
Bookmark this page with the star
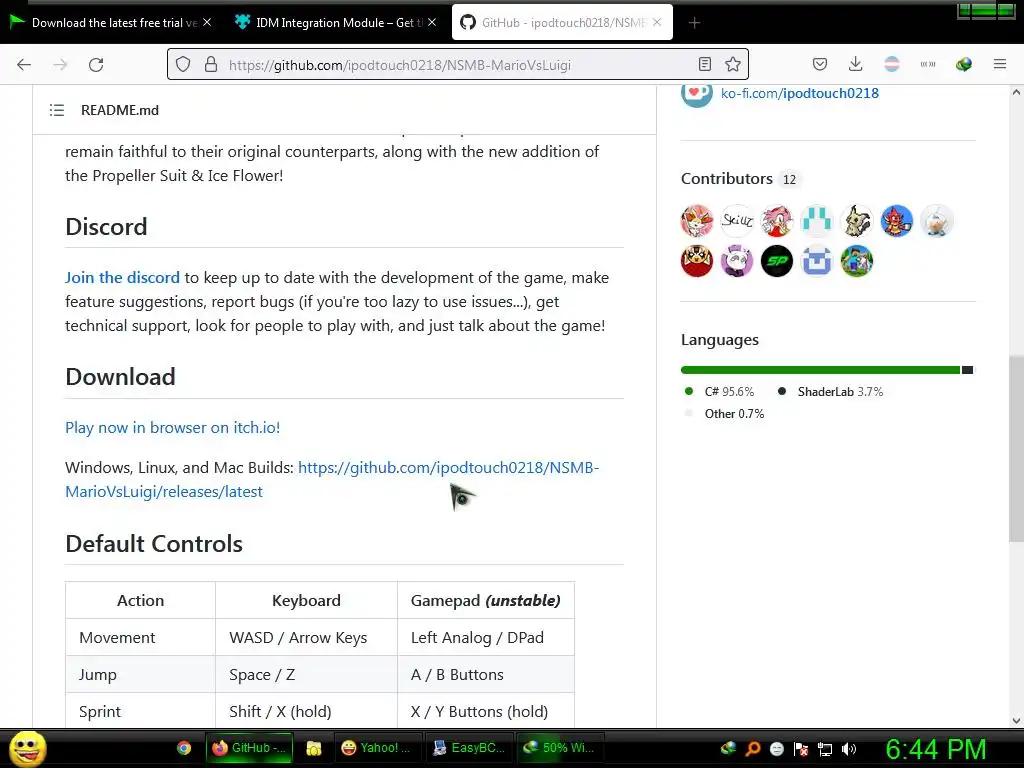(733, 64)
